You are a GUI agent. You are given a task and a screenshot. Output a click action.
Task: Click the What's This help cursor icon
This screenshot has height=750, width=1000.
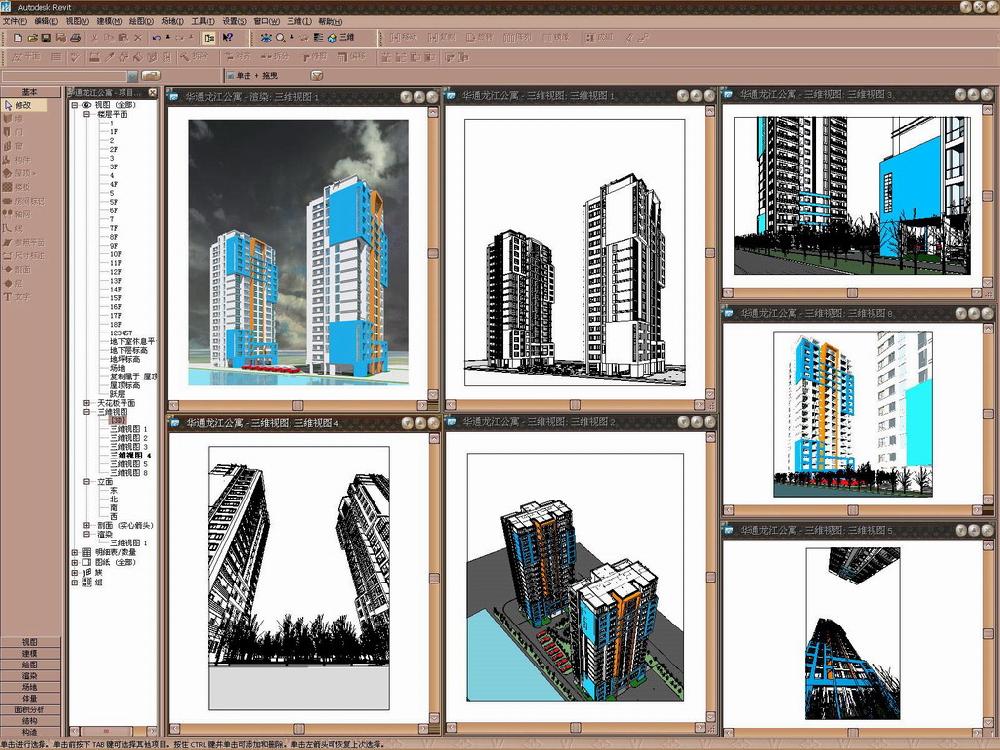click(x=228, y=38)
